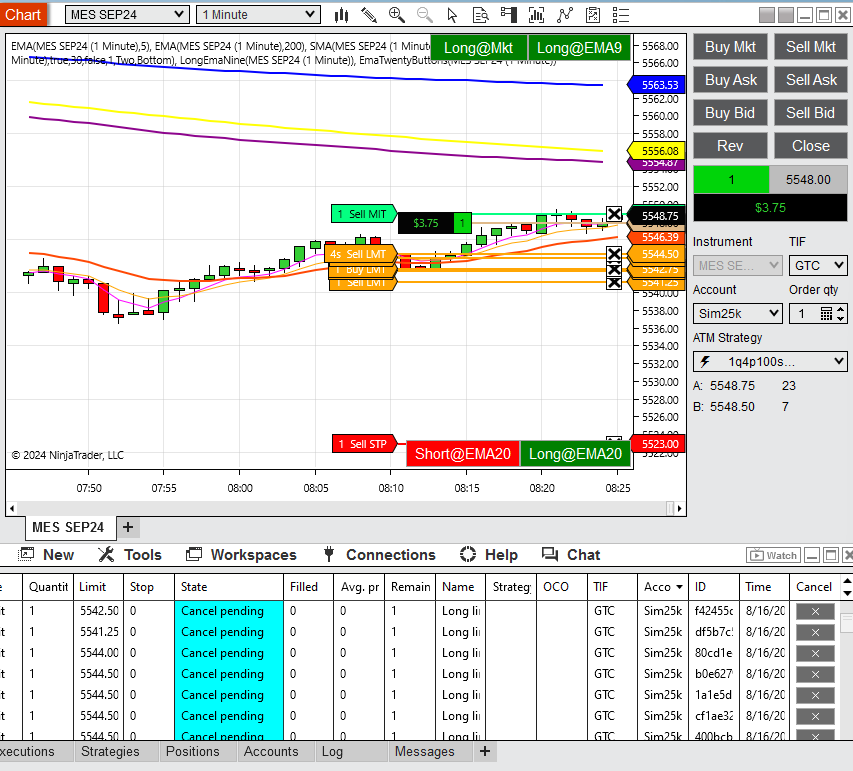This screenshot has height=771, width=853.
Task: Open the strategies line icon
Action: click(565, 15)
